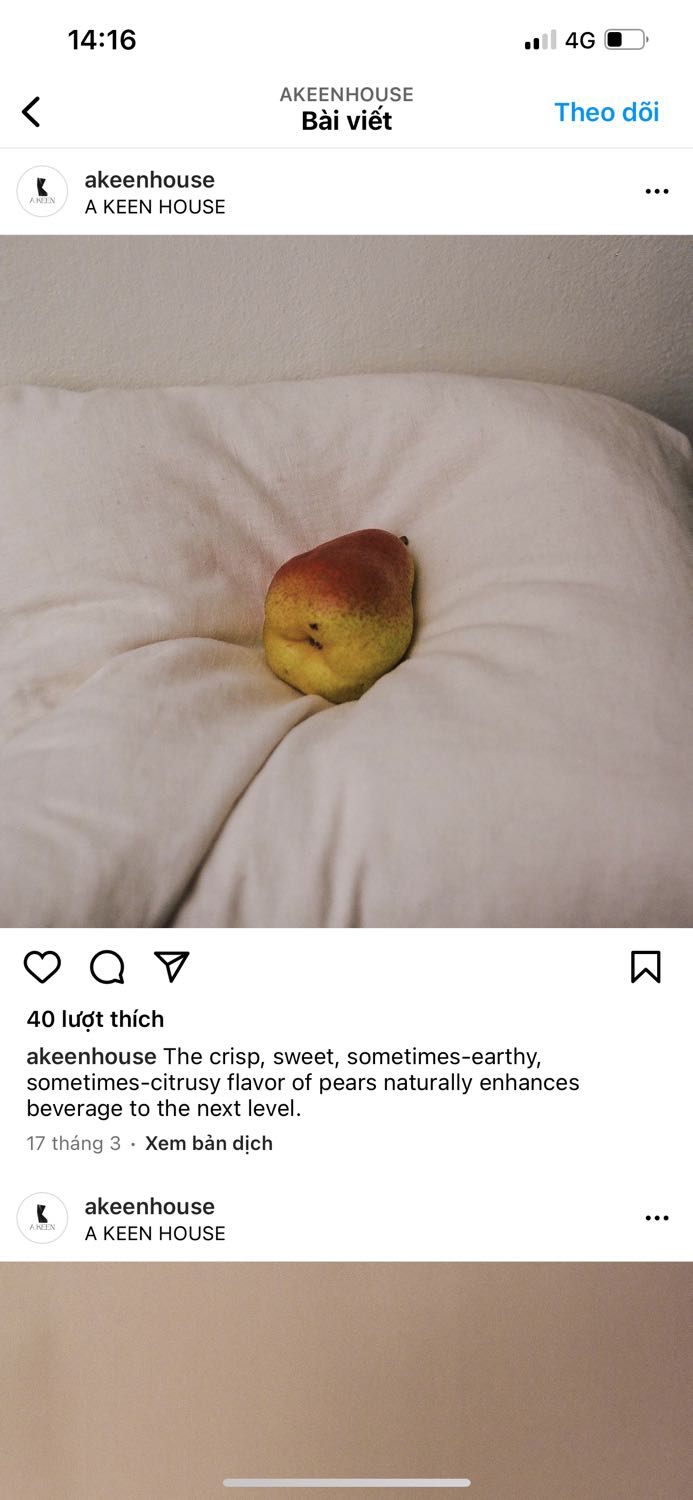Open akeenhouse username in the caption

[x=91, y=1056]
